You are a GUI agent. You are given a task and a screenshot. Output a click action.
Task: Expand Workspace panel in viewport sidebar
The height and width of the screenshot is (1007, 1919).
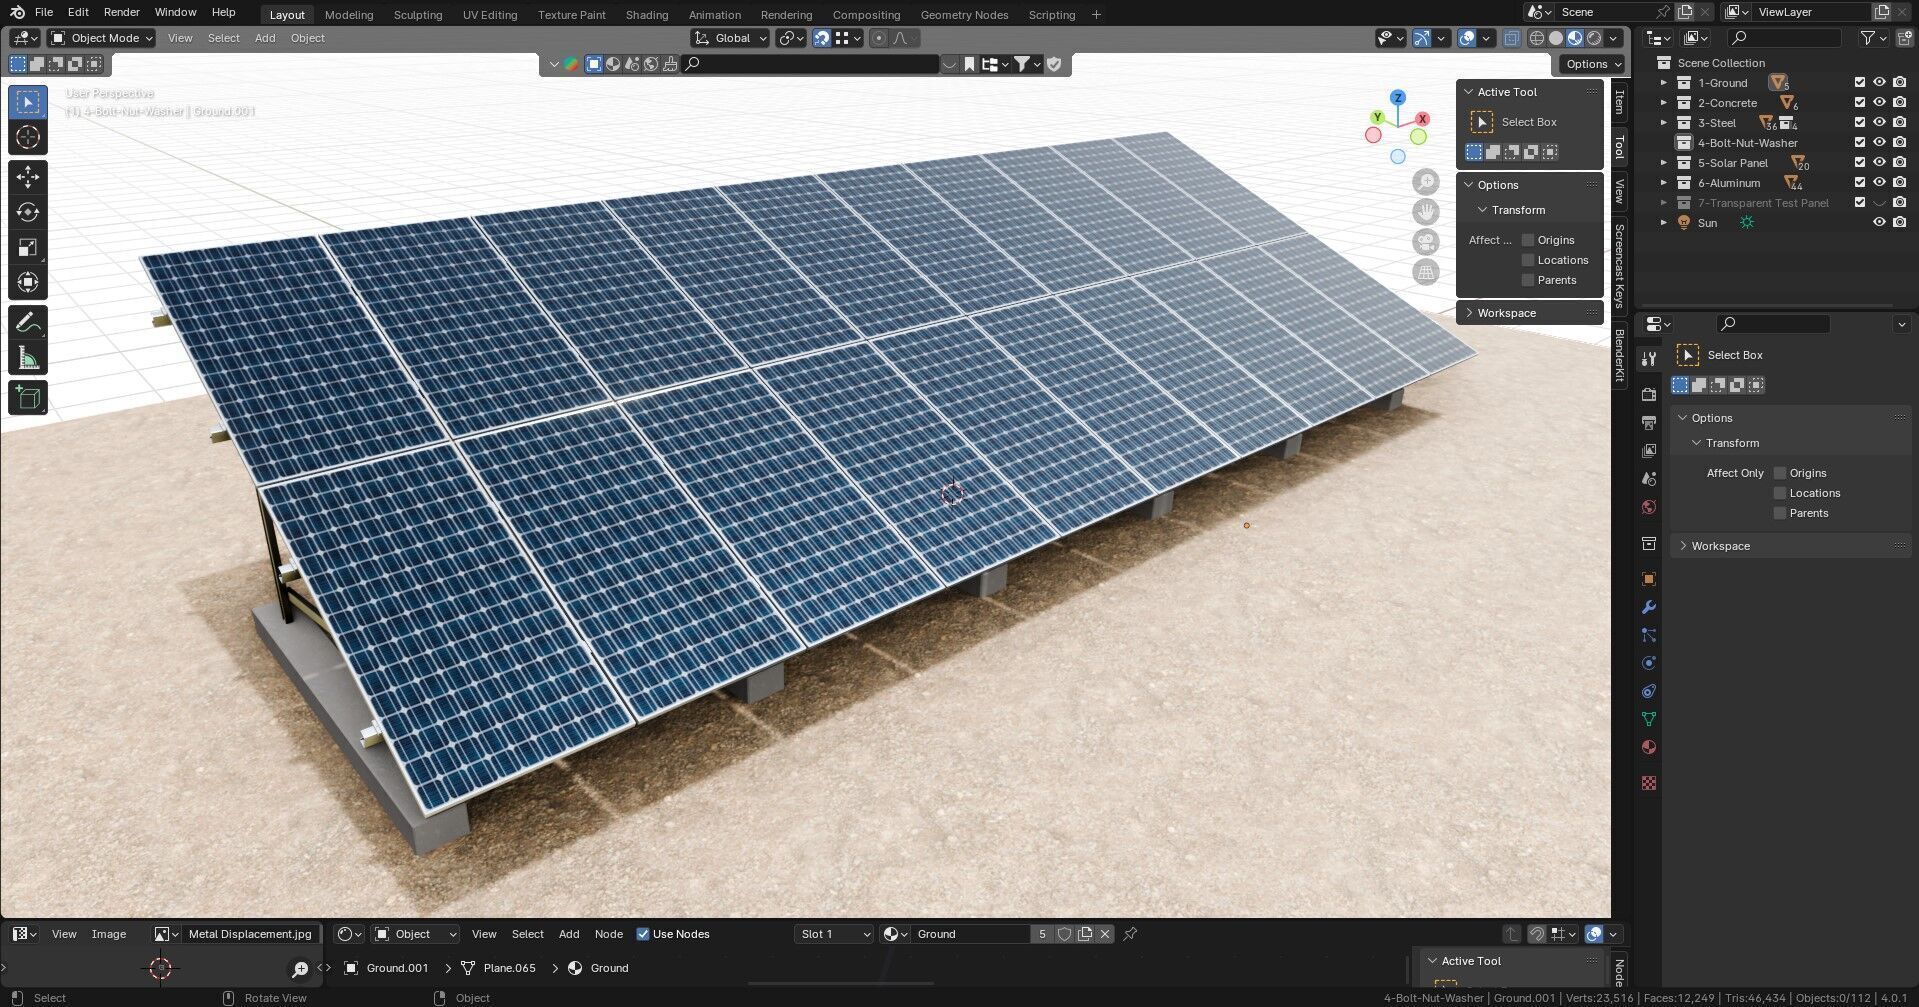[1506, 313]
